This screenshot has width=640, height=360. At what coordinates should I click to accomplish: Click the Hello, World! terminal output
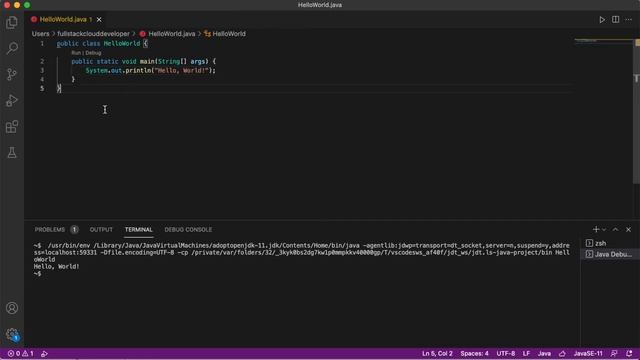(56, 267)
